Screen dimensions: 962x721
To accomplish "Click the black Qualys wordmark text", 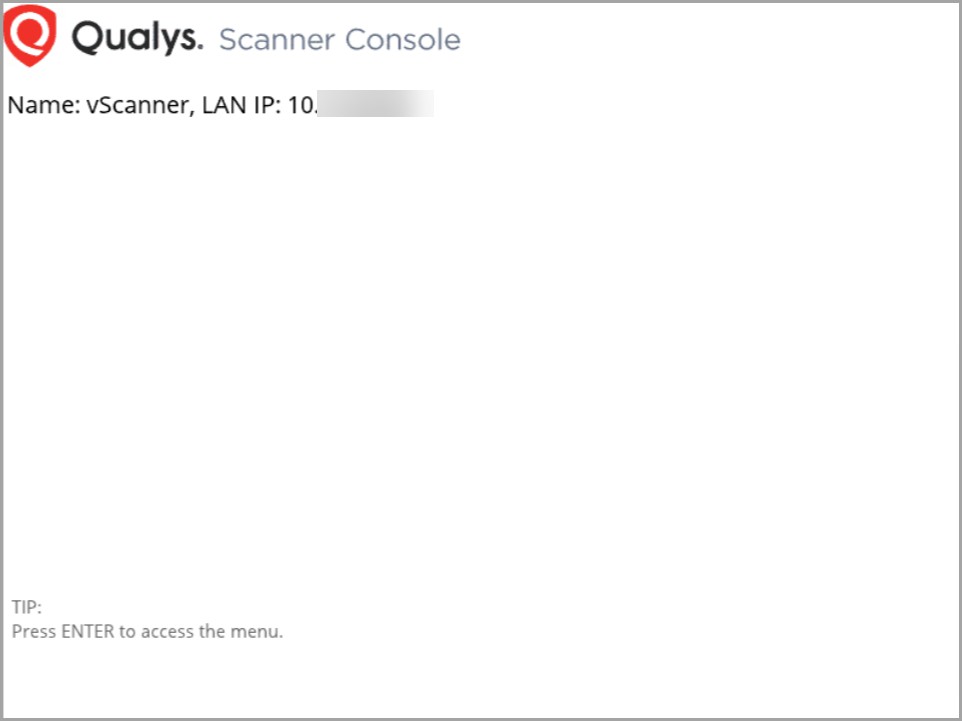I will [x=137, y=39].
